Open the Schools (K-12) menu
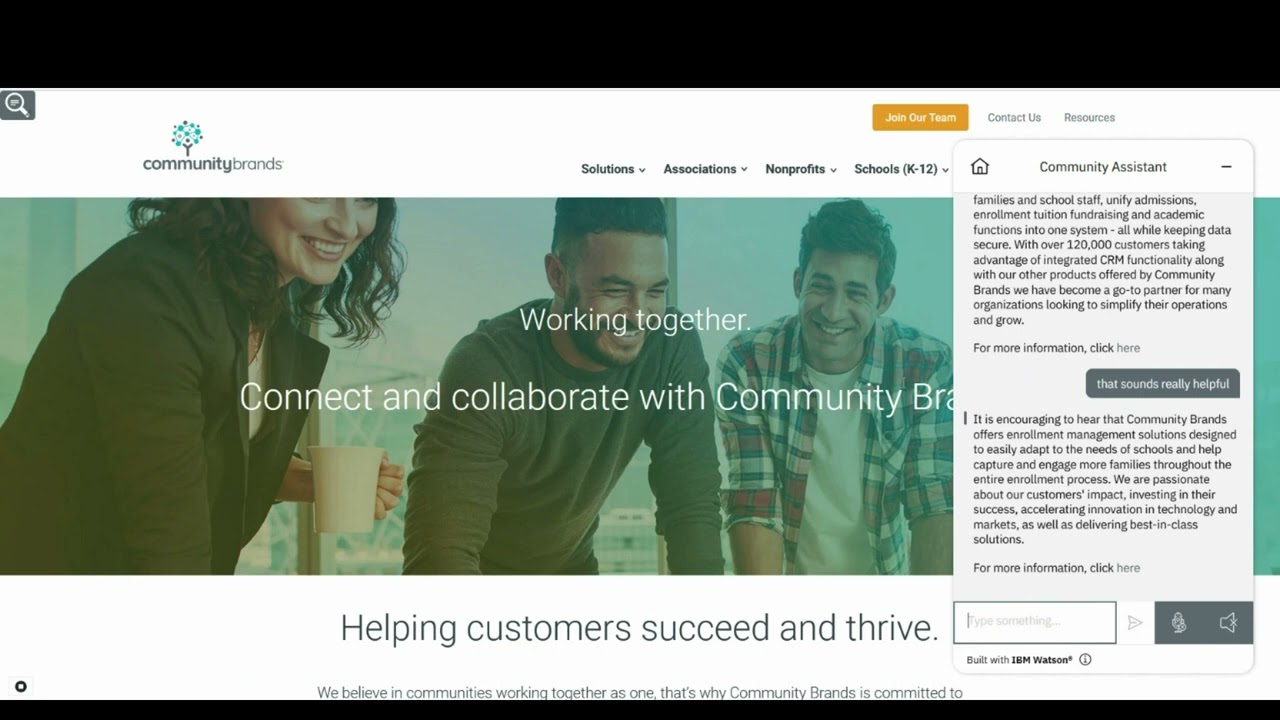 point(901,169)
